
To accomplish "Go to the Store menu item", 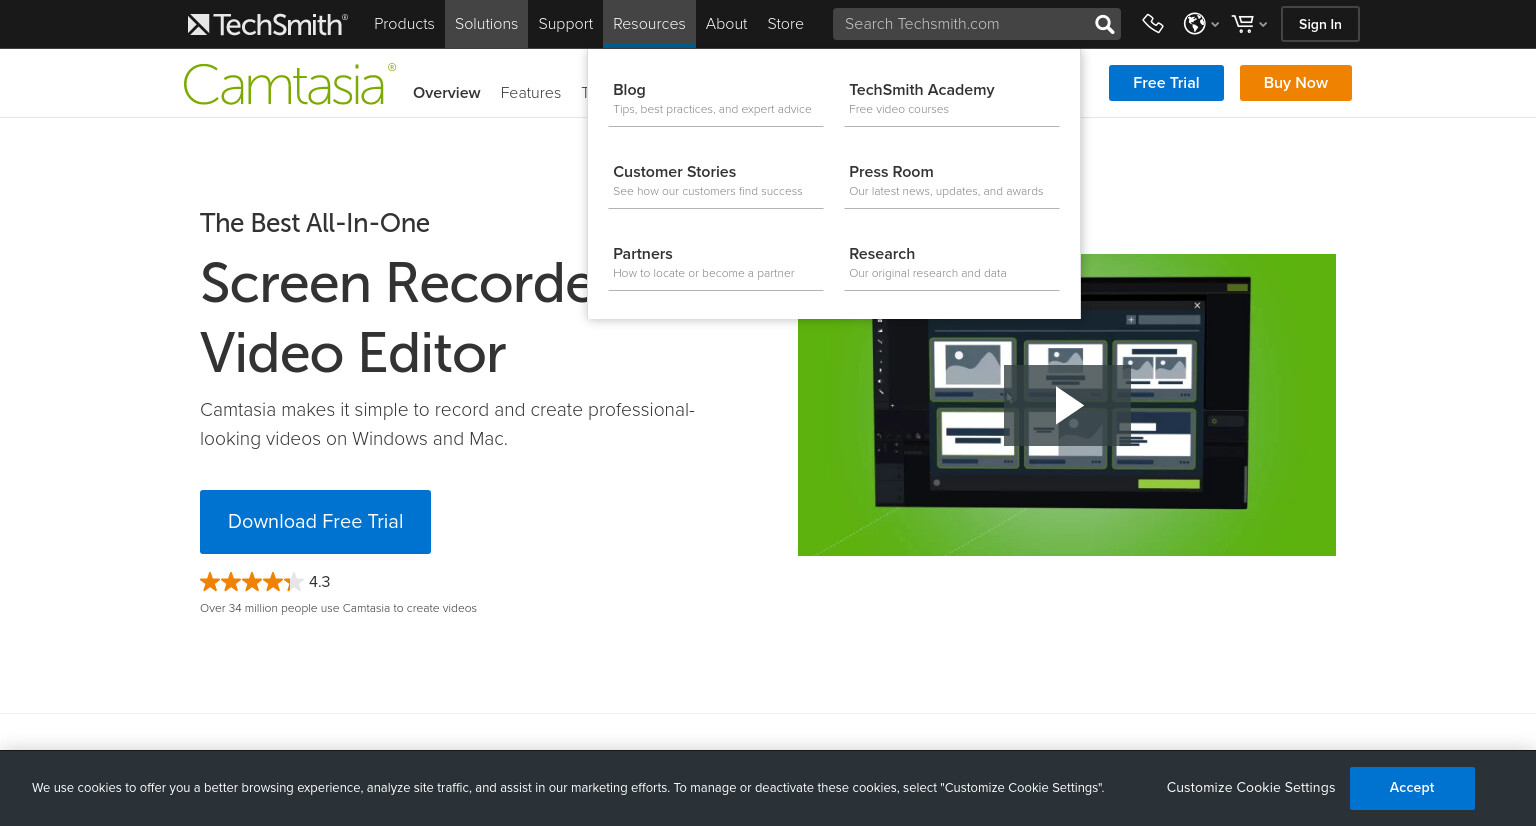I will (x=785, y=24).
